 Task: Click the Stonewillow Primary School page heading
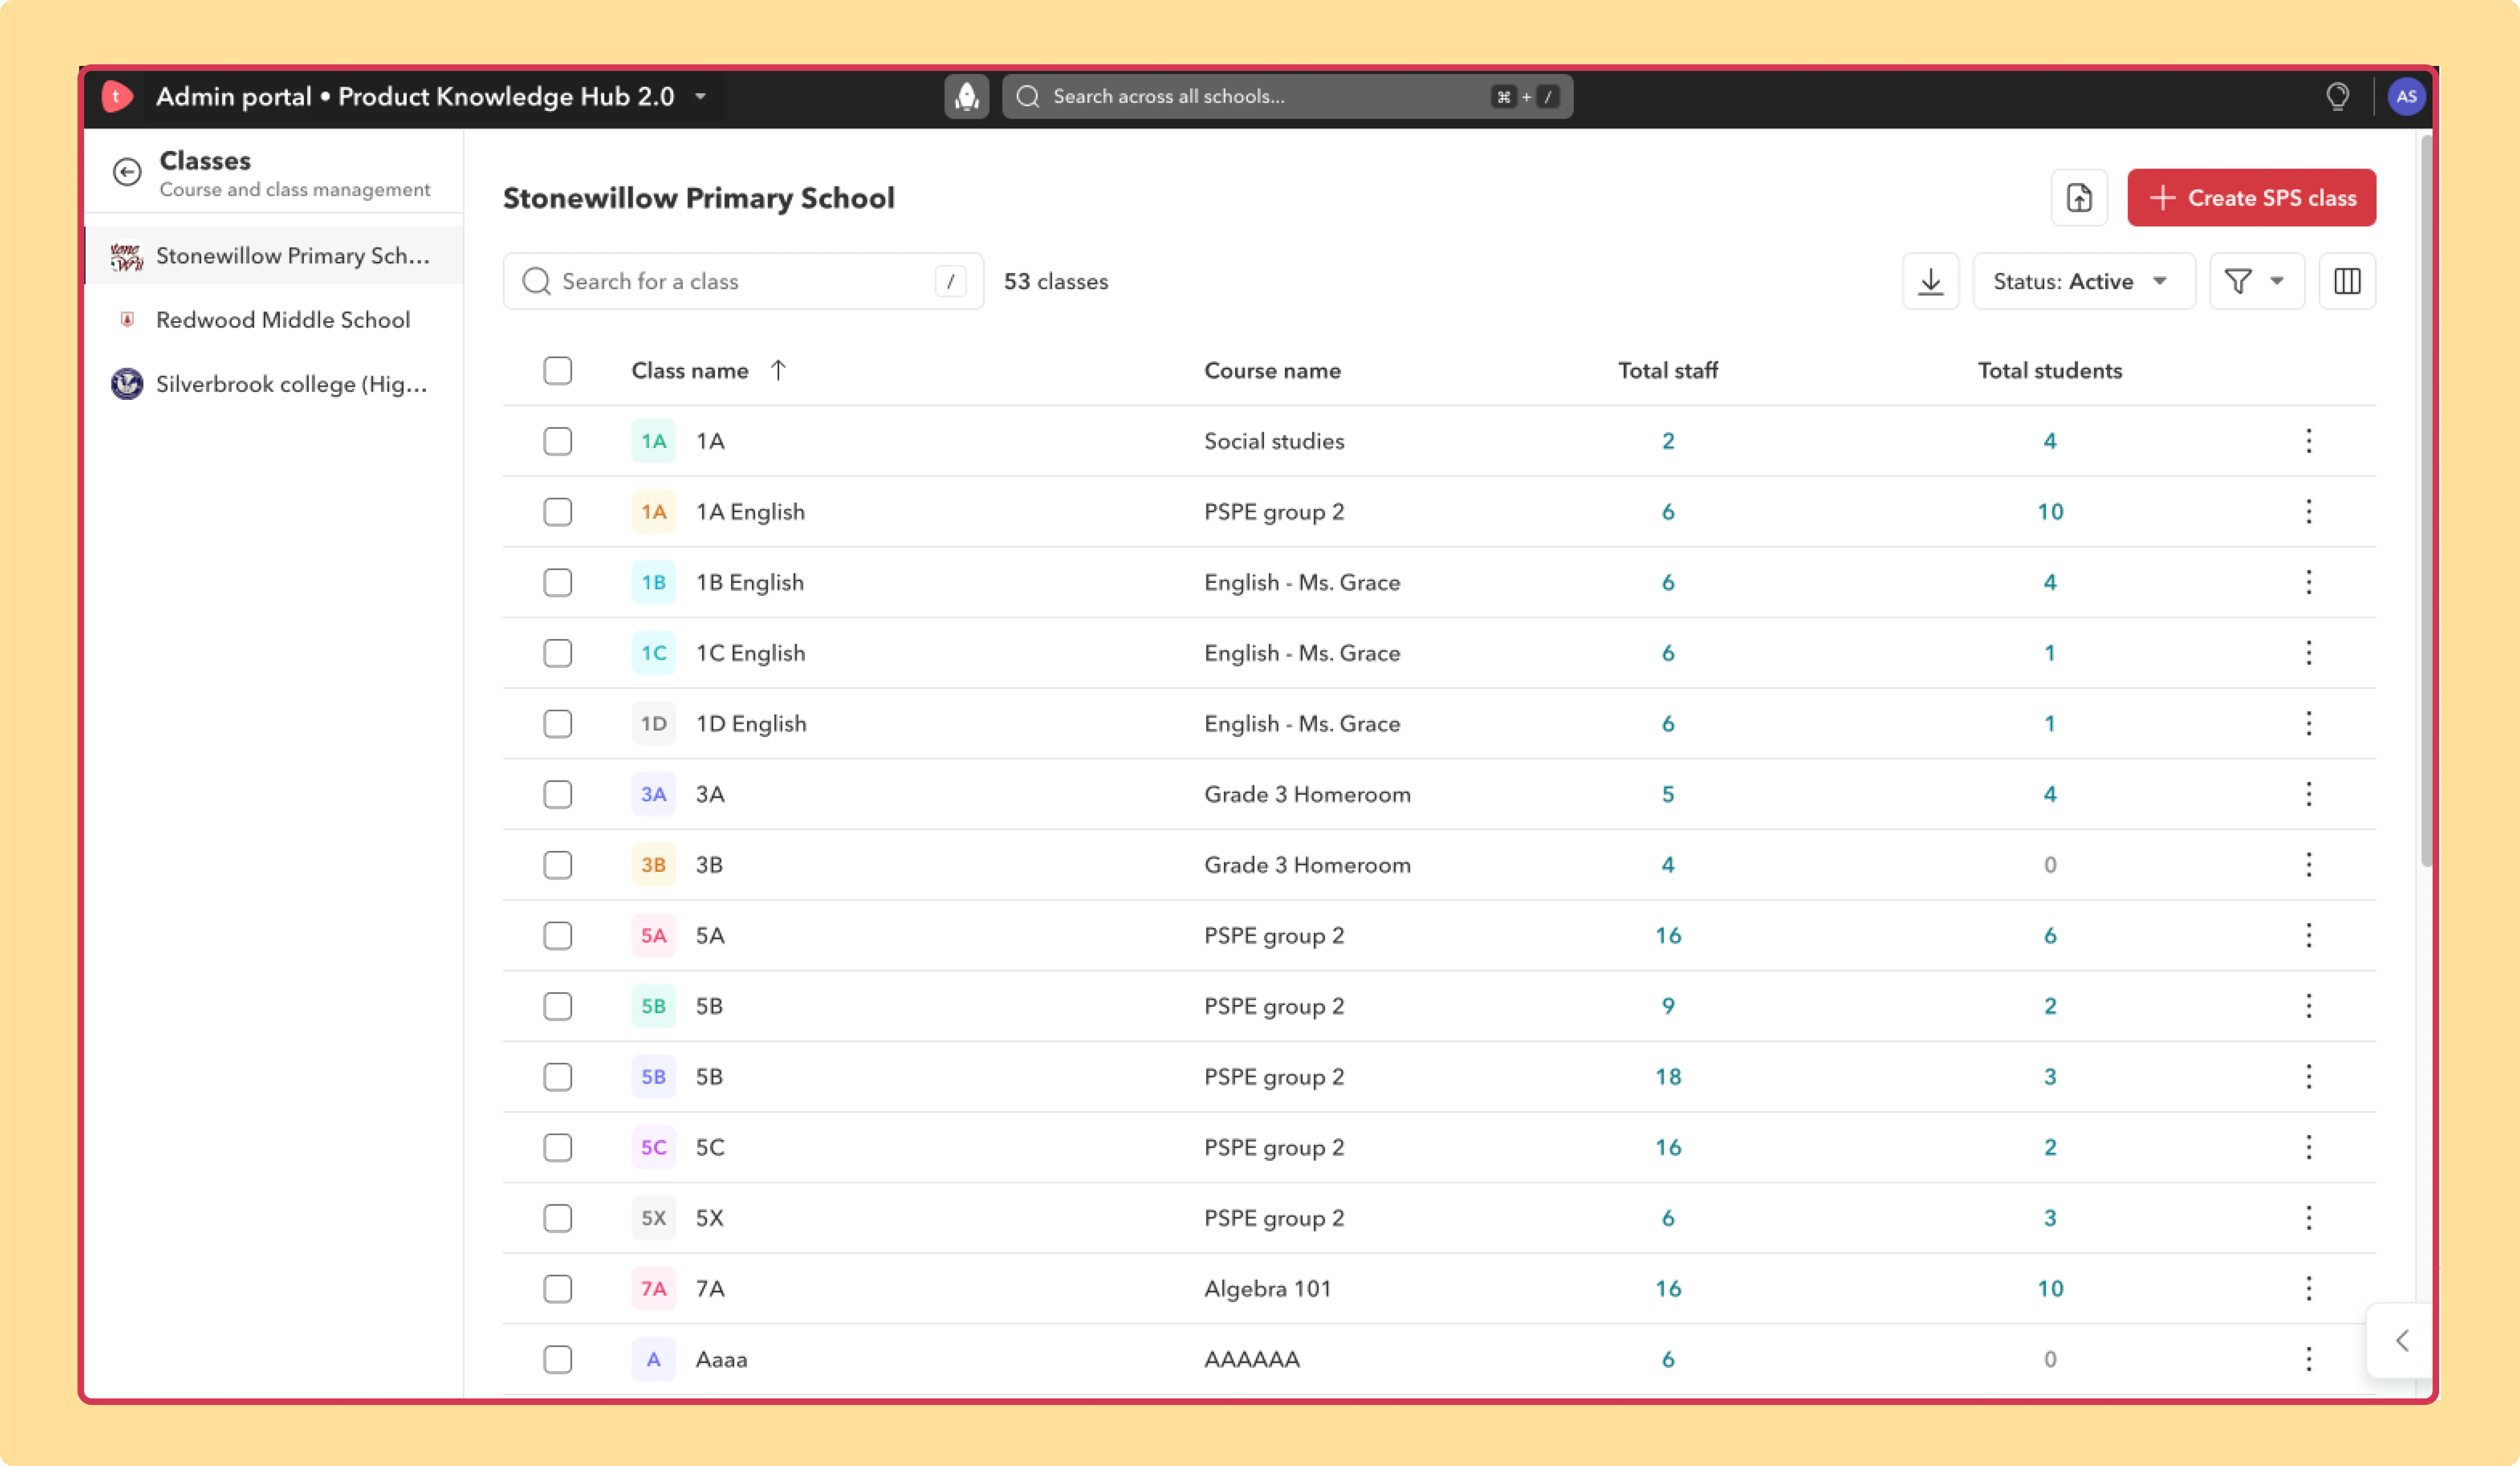(x=698, y=198)
